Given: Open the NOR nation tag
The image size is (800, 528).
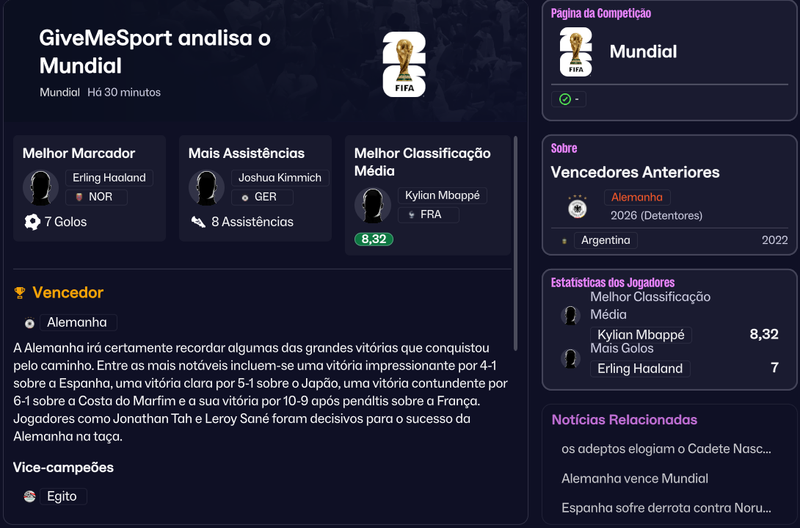Looking at the screenshot, I should [x=96, y=197].
